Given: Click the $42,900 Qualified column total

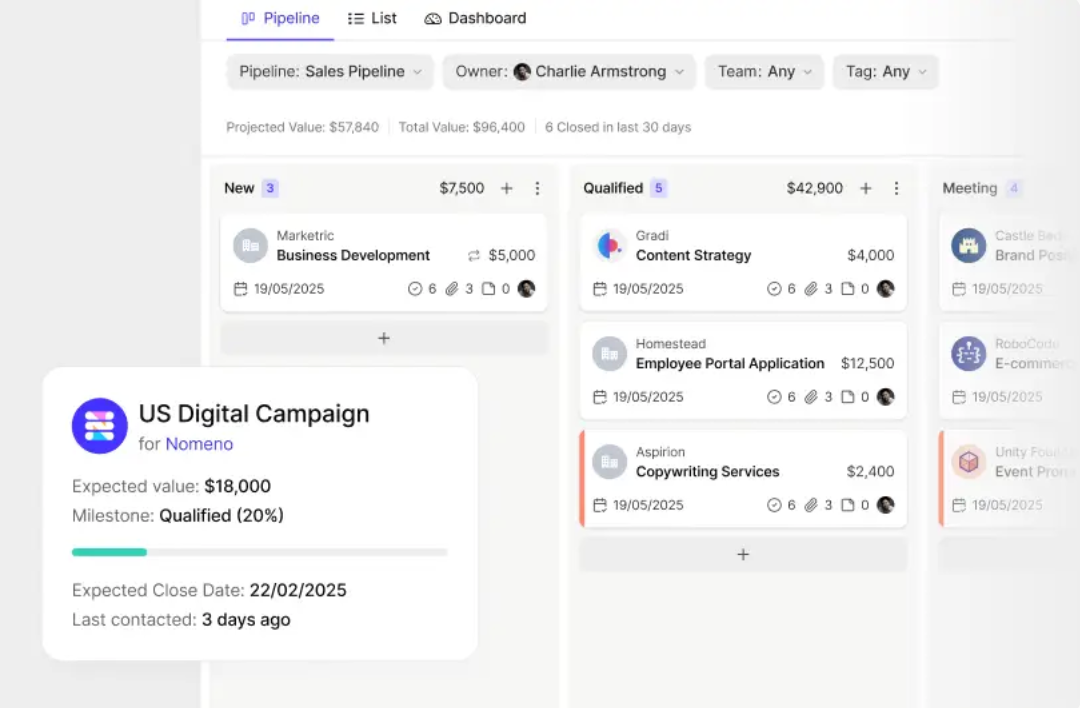Looking at the screenshot, I should [x=815, y=188].
